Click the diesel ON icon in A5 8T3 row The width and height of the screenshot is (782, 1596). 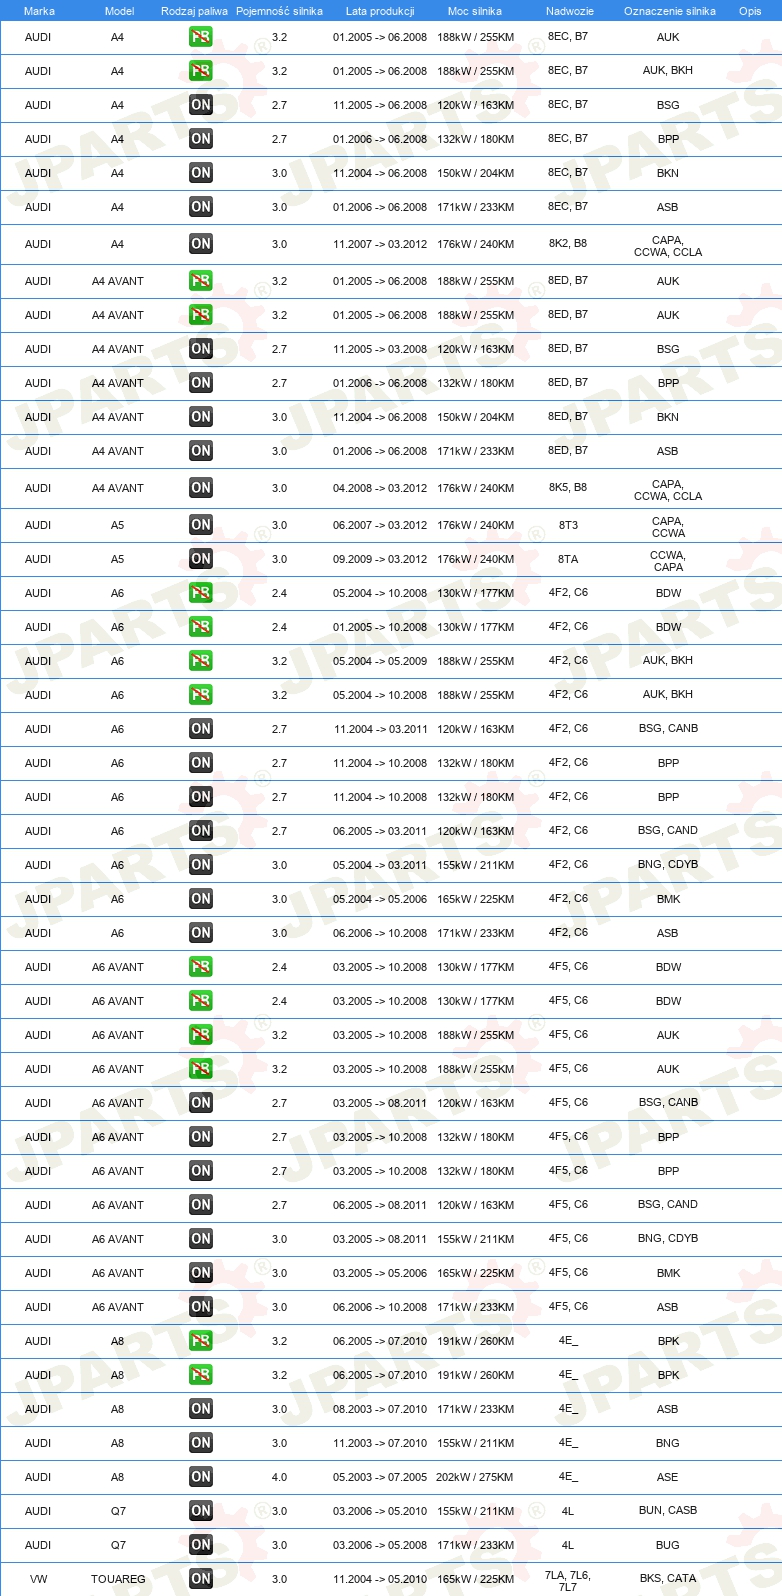[201, 525]
